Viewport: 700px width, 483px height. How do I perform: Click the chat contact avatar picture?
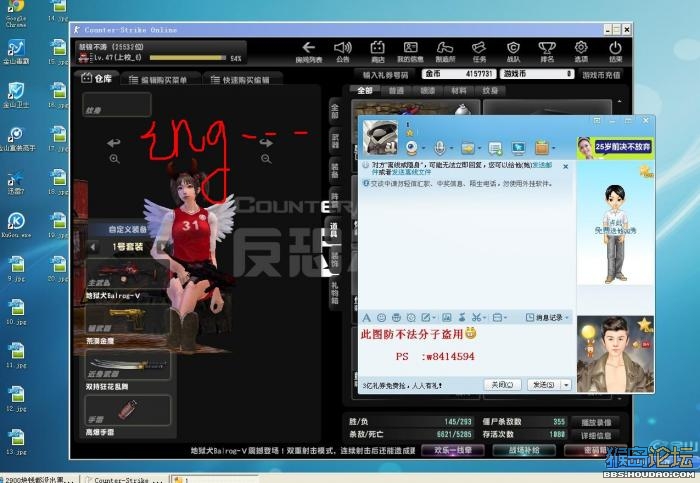[x=380, y=137]
